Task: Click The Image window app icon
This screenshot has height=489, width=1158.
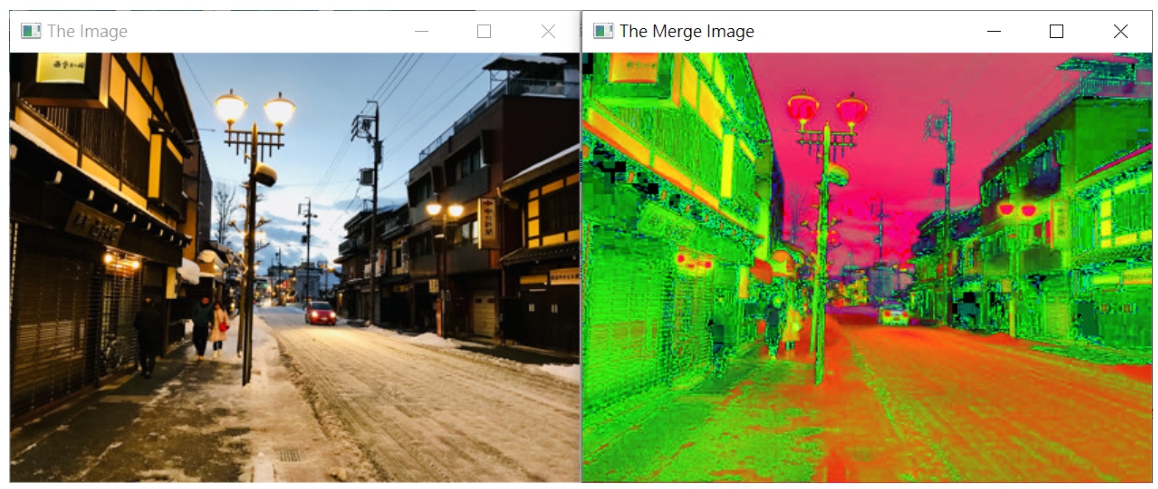Action: coord(31,31)
